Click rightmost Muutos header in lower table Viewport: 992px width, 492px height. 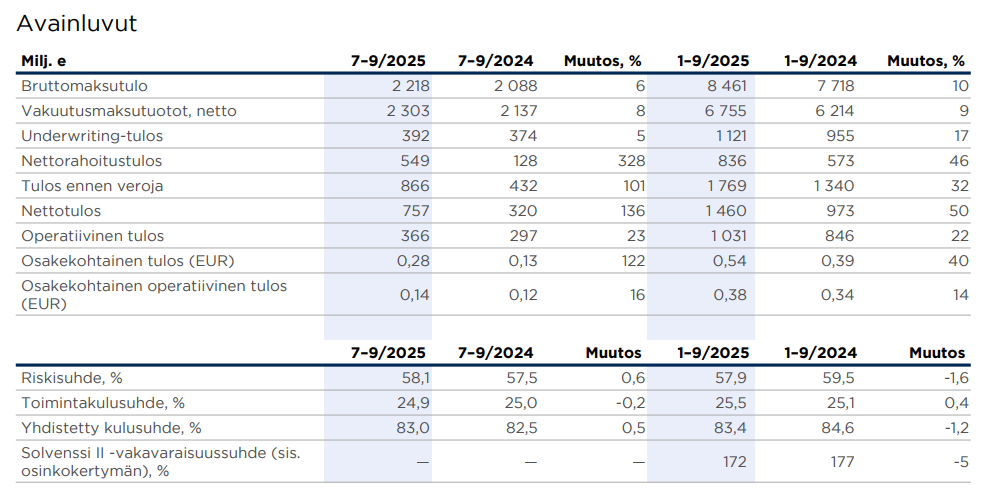(937, 353)
